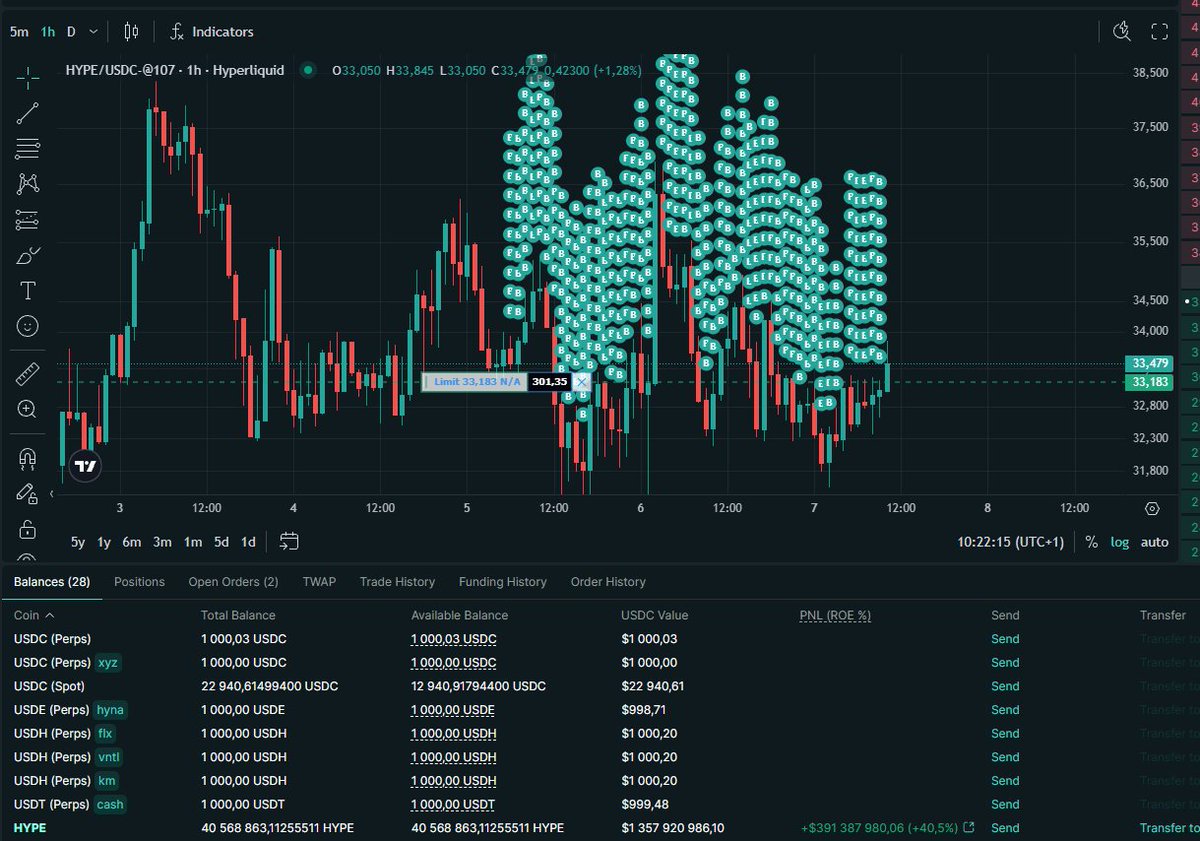Set chart range to 5d

(x=222, y=542)
